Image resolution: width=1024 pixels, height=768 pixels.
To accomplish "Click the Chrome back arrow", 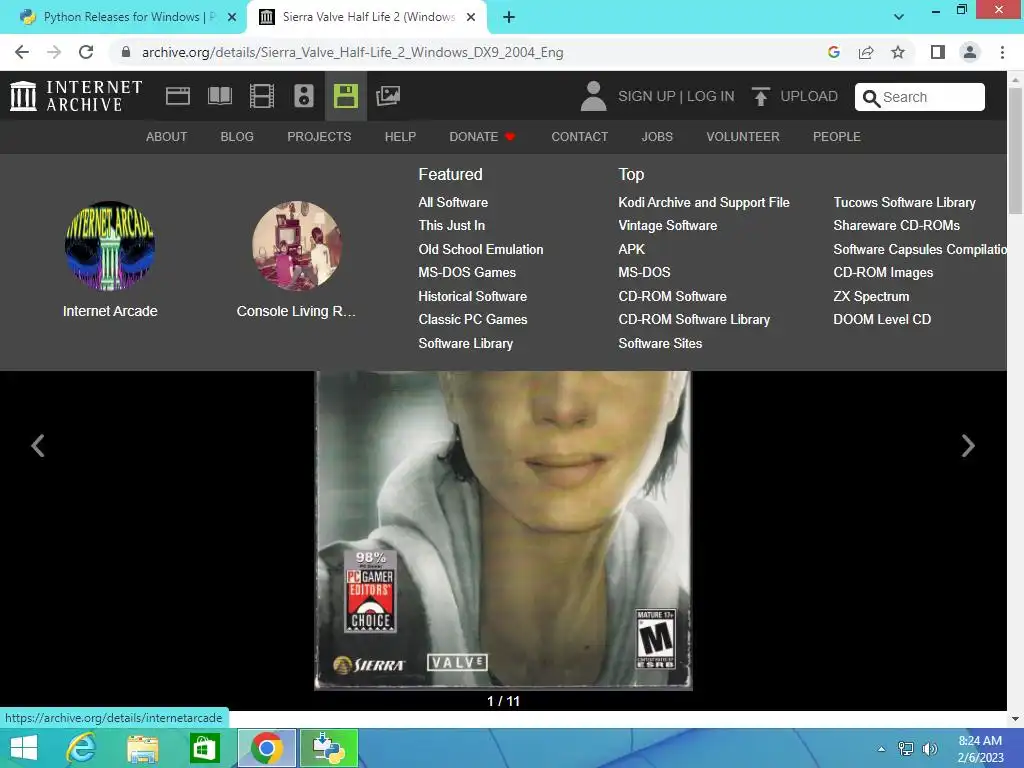I will [x=22, y=52].
